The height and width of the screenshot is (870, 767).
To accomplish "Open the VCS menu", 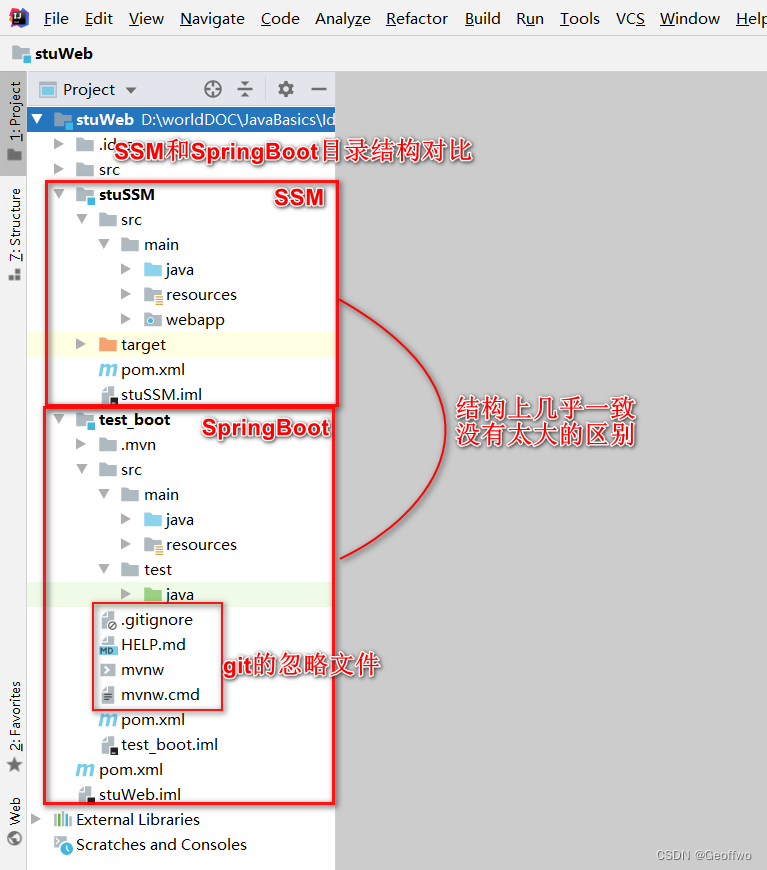I will tap(630, 19).
